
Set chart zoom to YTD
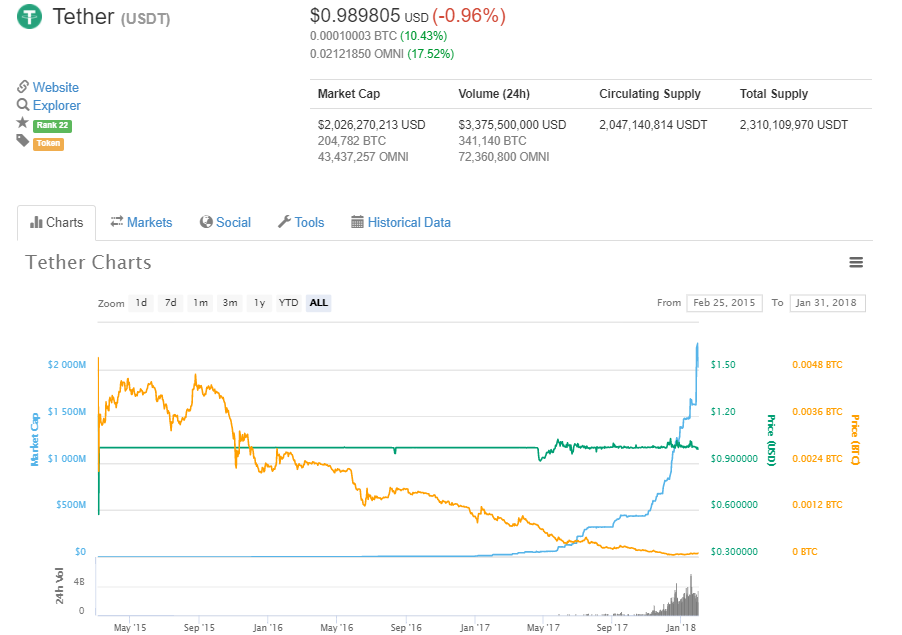coord(288,303)
